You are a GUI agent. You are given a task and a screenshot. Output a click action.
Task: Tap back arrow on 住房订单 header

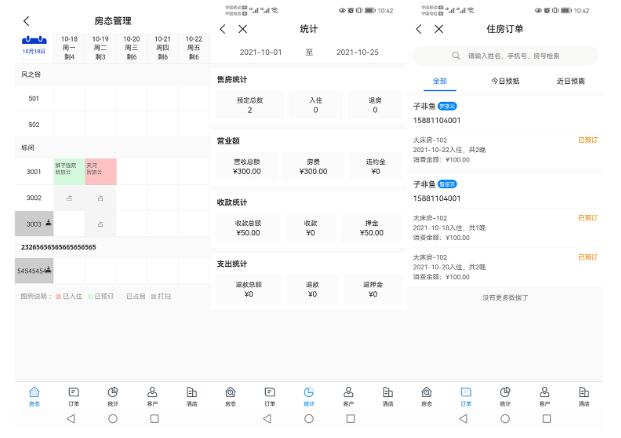click(x=419, y=29)
